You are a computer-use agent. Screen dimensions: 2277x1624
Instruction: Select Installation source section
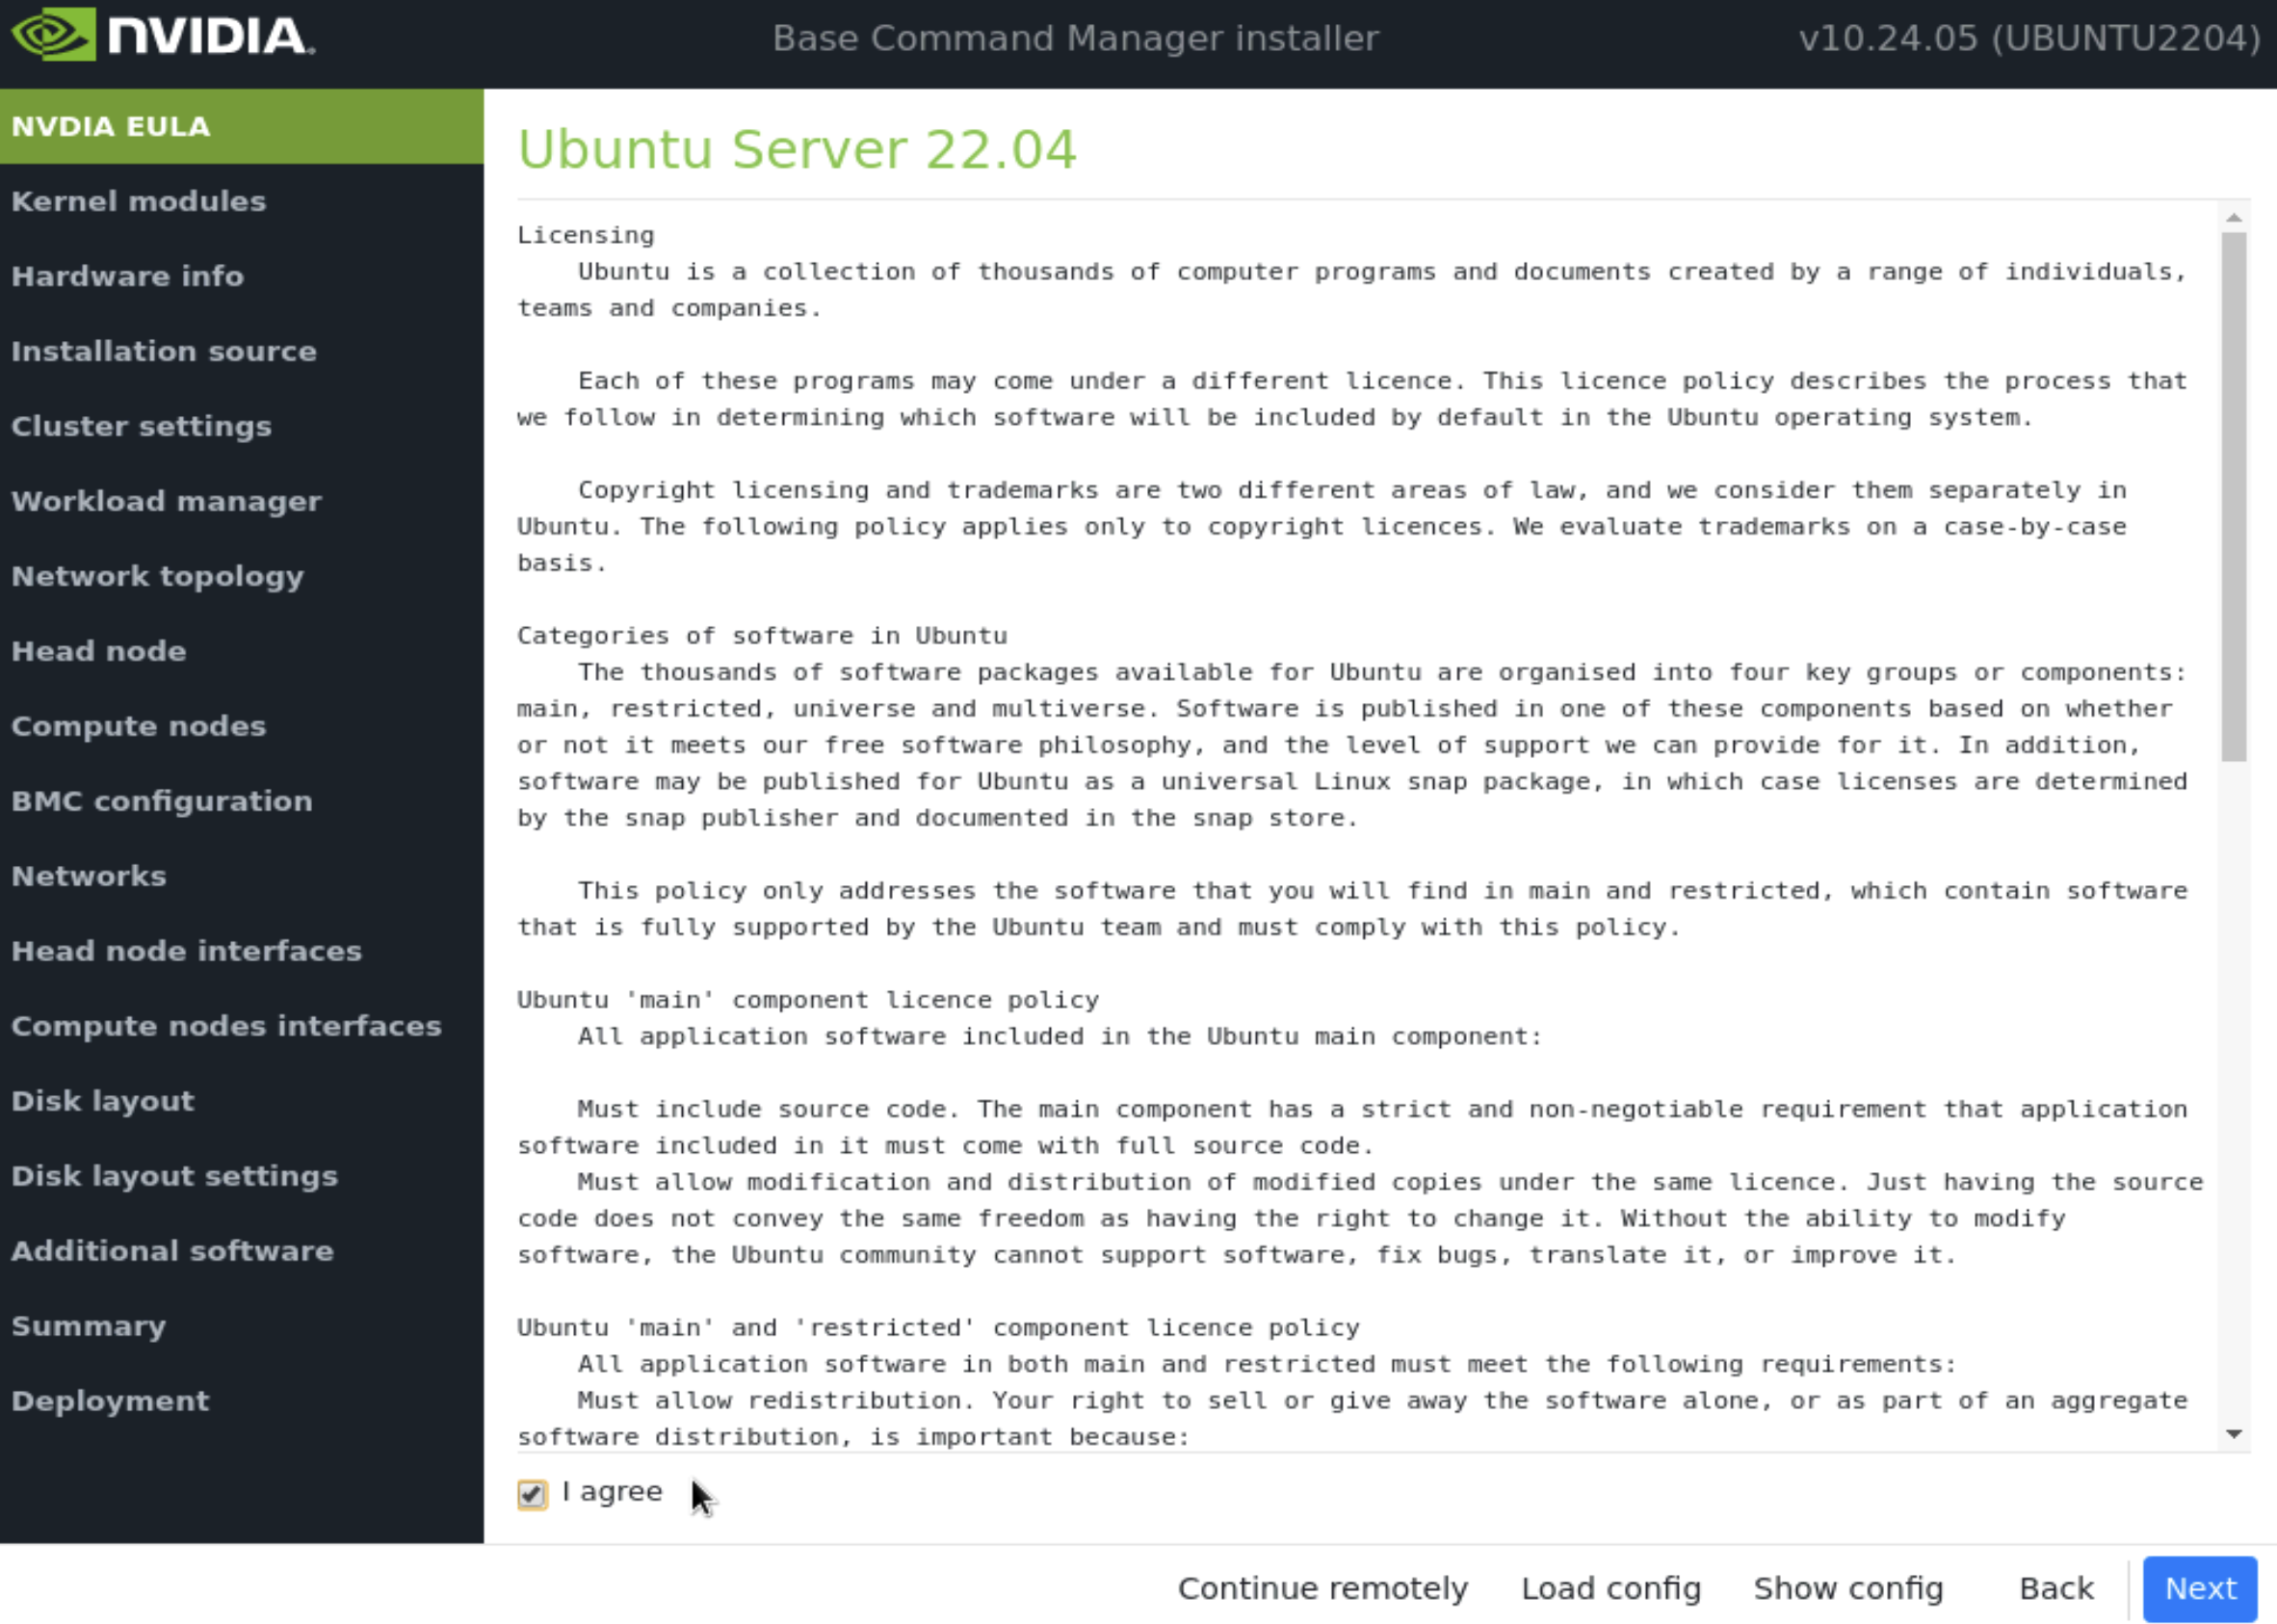[165, 350]
